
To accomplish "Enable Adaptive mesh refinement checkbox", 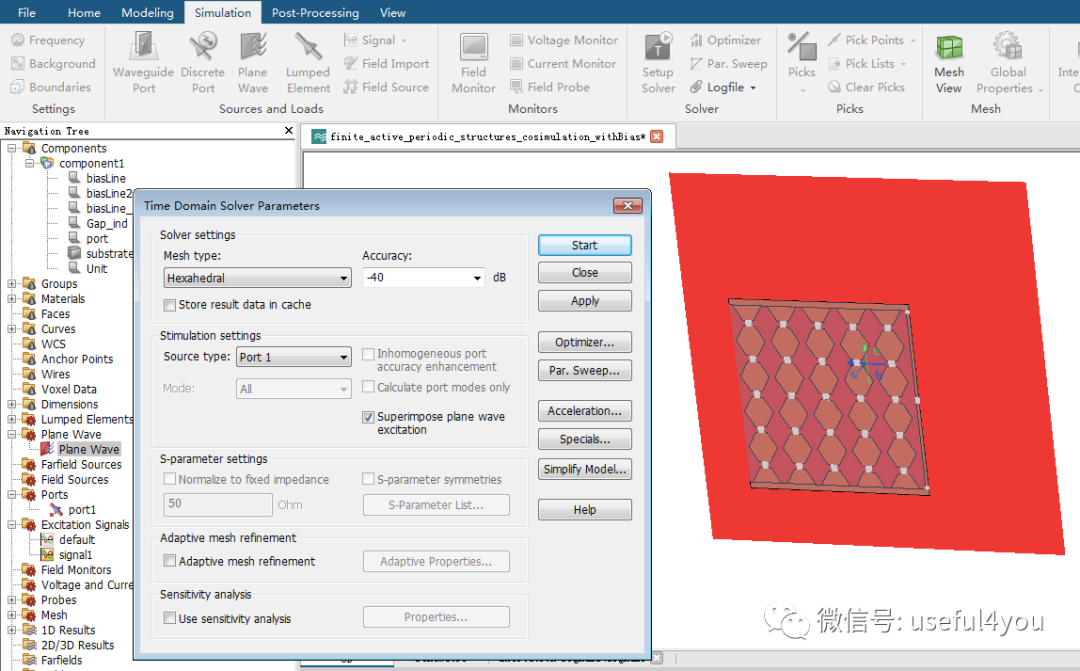I will [x=169, y=561].
